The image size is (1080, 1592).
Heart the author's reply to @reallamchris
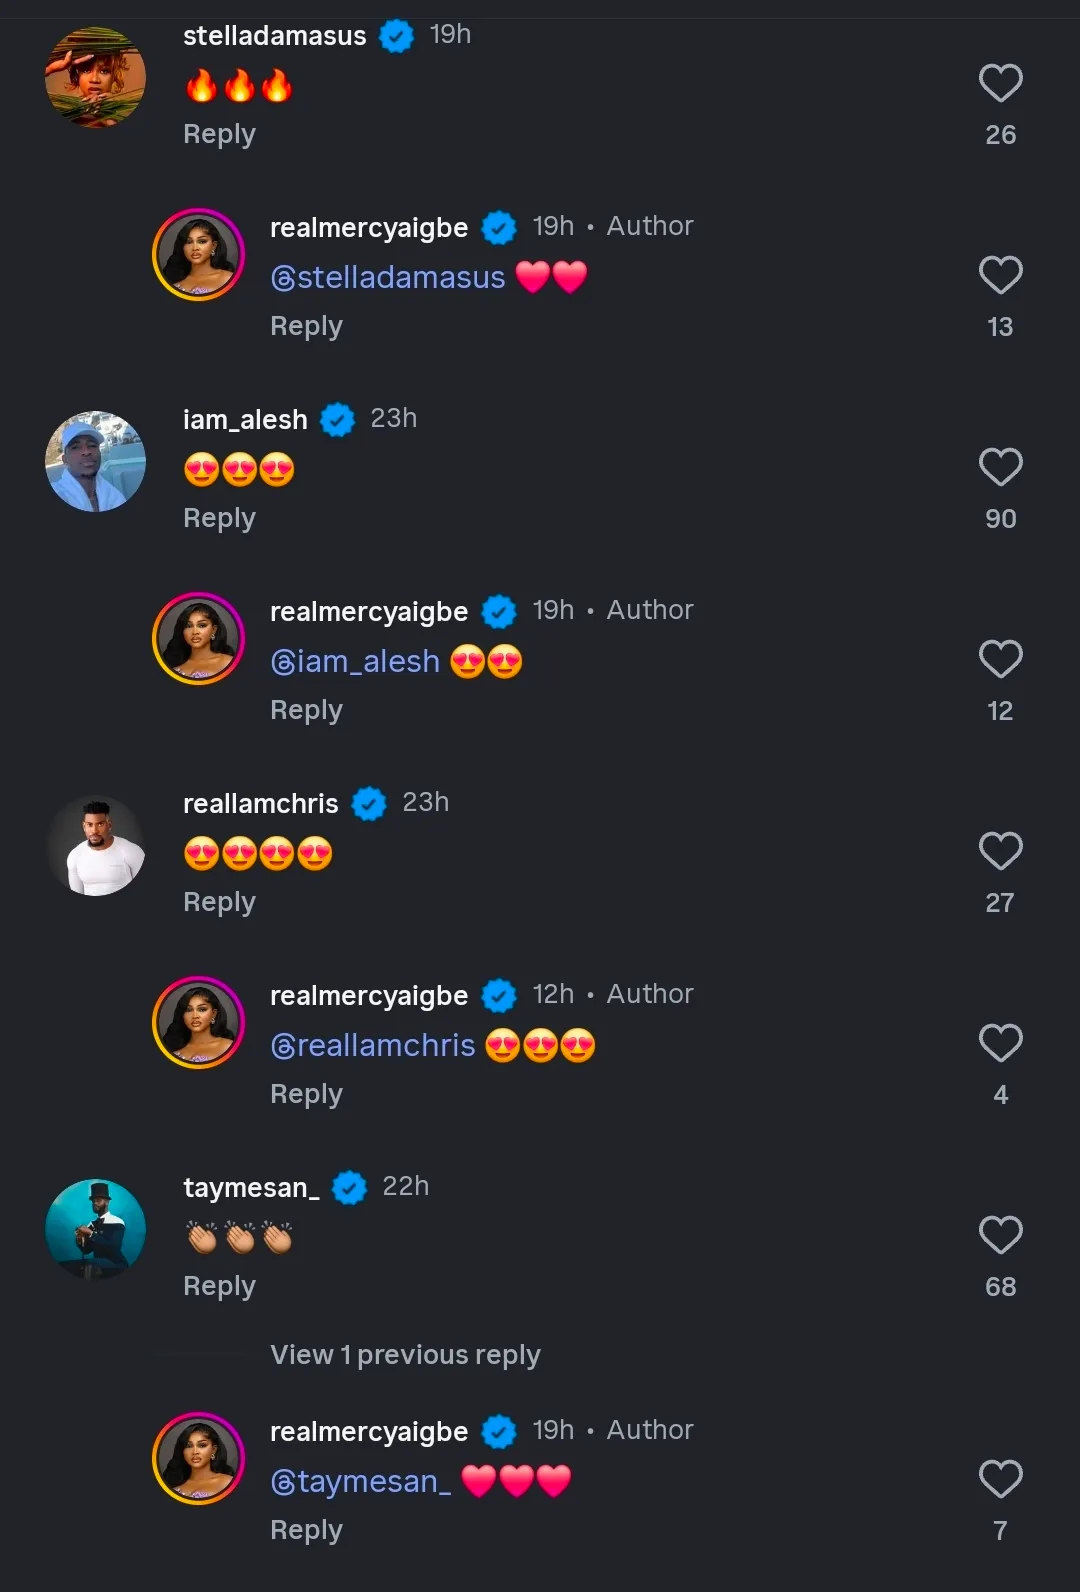click(x=1000, y=1044)
